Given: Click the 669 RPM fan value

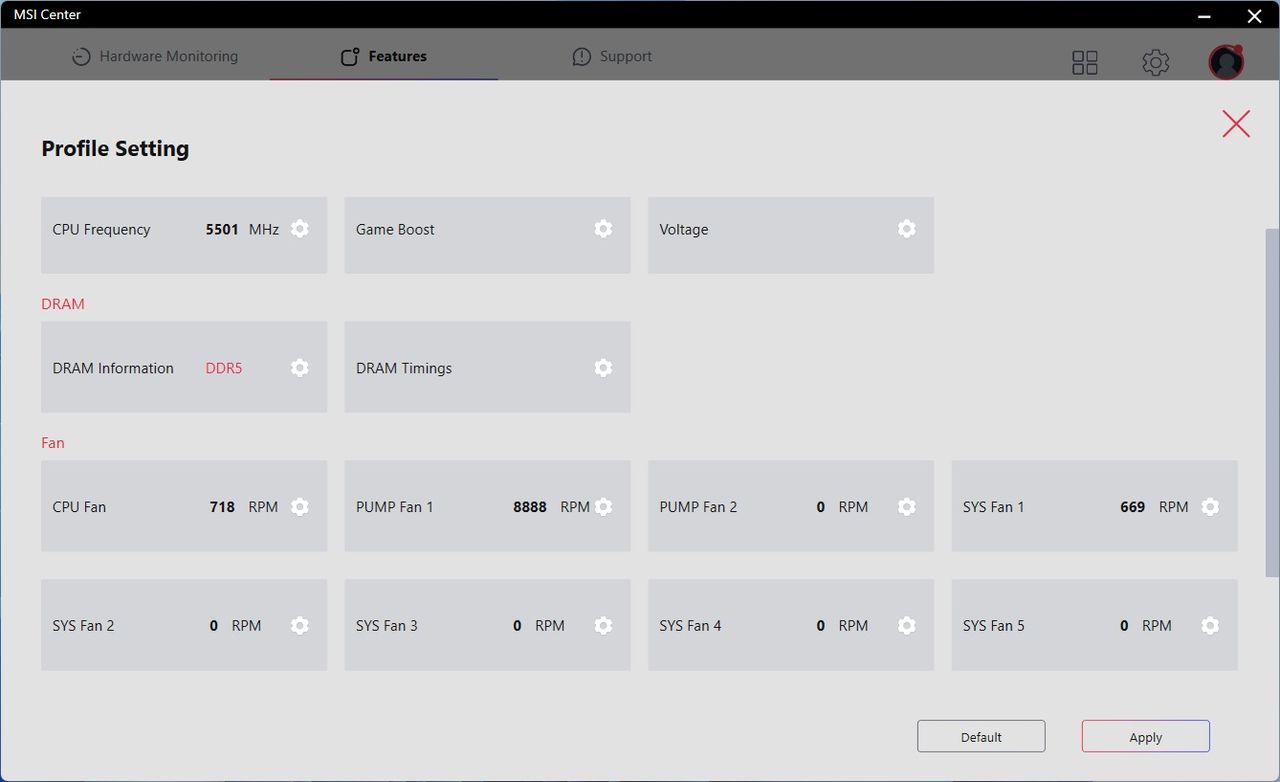Looking at the screenshot, I should [1154, 507].
